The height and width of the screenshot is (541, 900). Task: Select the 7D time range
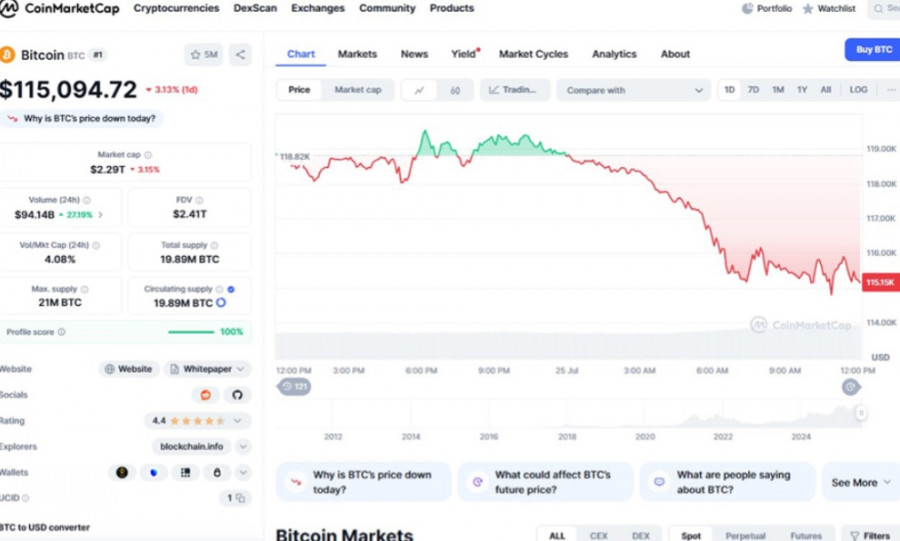click(x=753, y=90)
